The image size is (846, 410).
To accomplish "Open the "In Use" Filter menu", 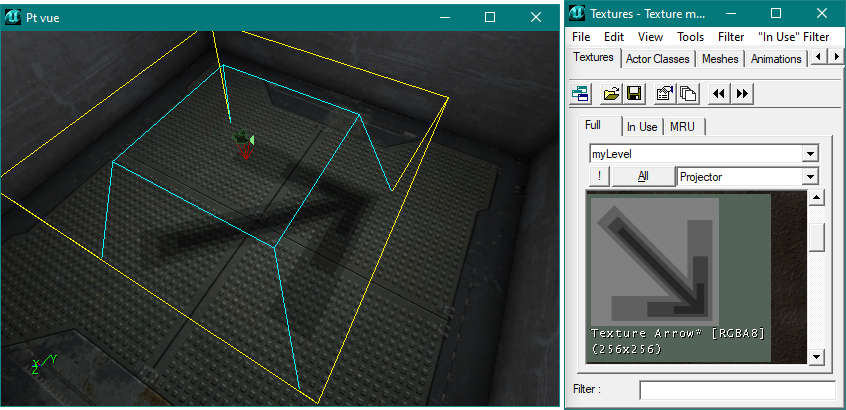I will tap(793, 37).
